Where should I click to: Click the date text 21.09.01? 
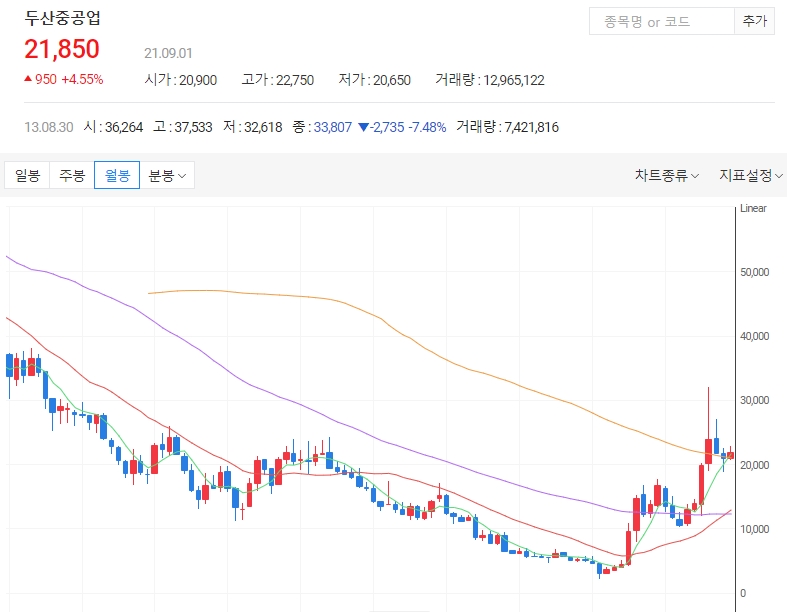coord(168,53)
